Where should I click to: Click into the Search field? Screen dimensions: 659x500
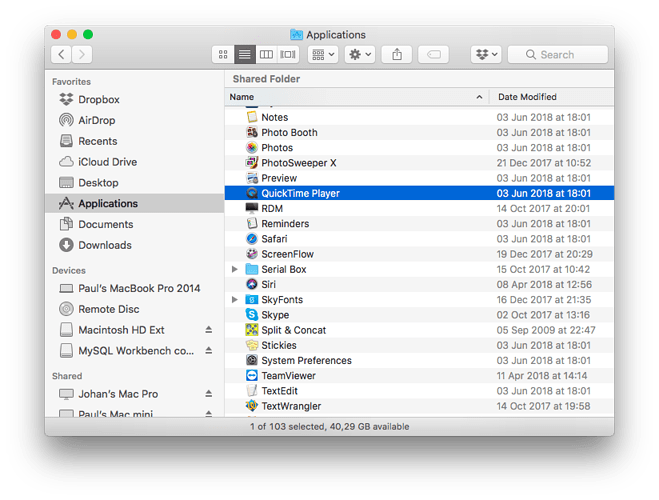[558, 55]
